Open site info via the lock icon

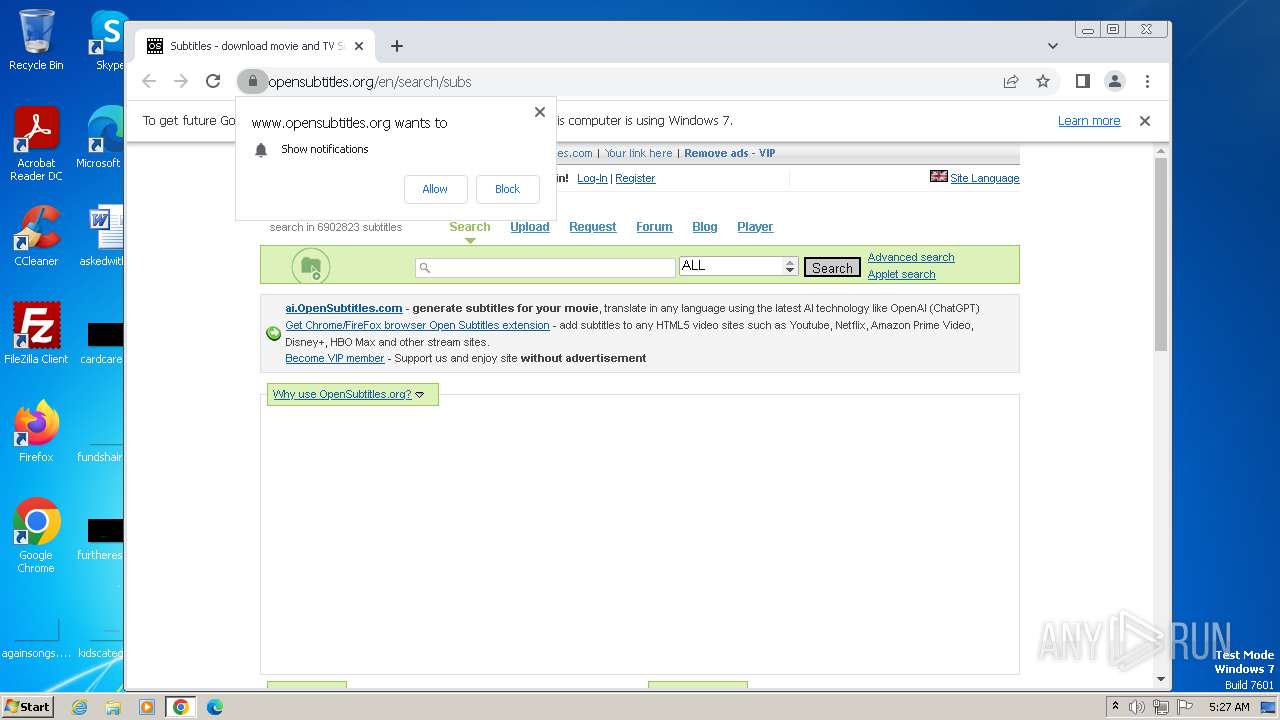coord(252,81)
